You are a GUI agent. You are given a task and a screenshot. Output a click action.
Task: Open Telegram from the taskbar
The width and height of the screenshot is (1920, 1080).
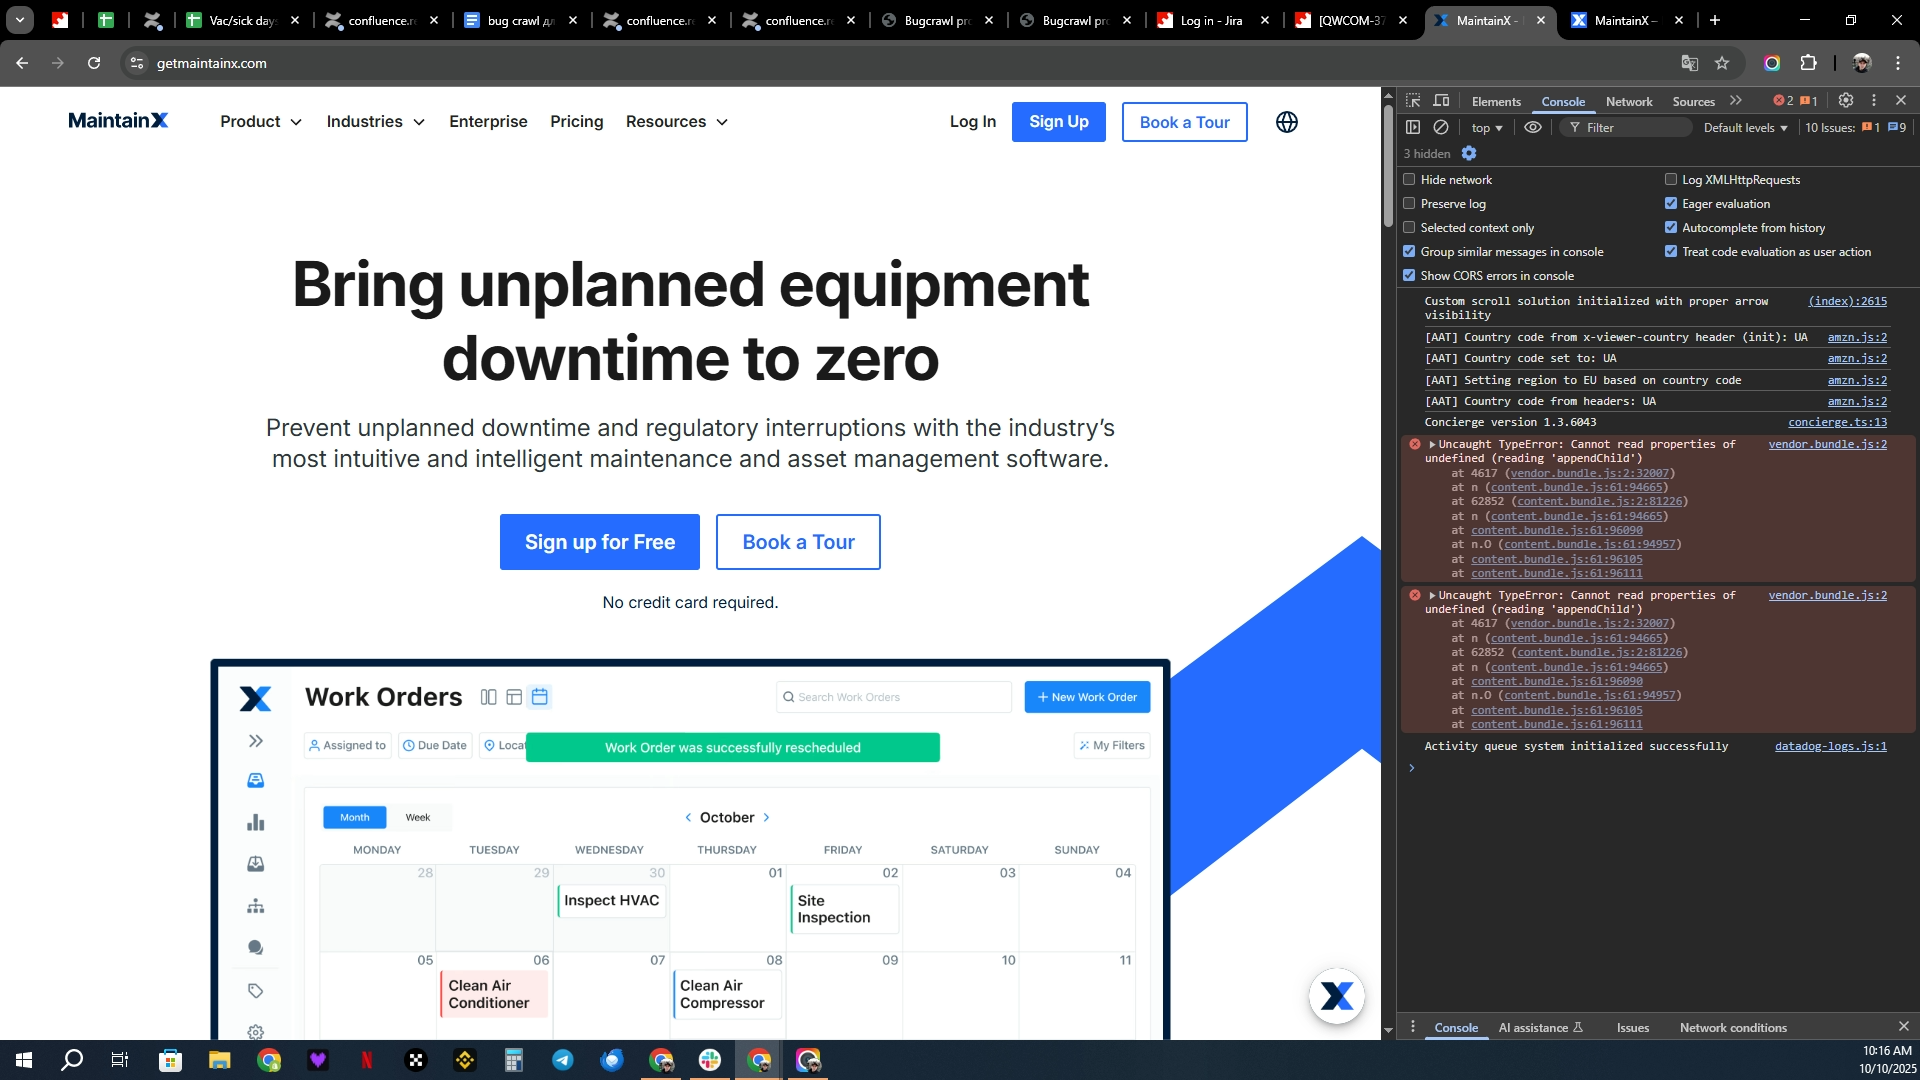[563, 1060]
